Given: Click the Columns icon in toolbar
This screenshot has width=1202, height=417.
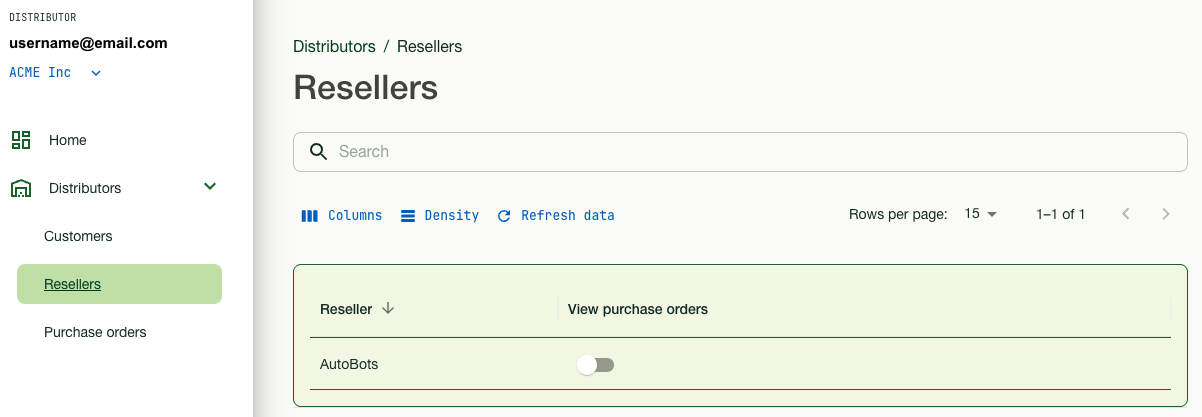Looking at the screenshot, I should [x=310, y=216].
